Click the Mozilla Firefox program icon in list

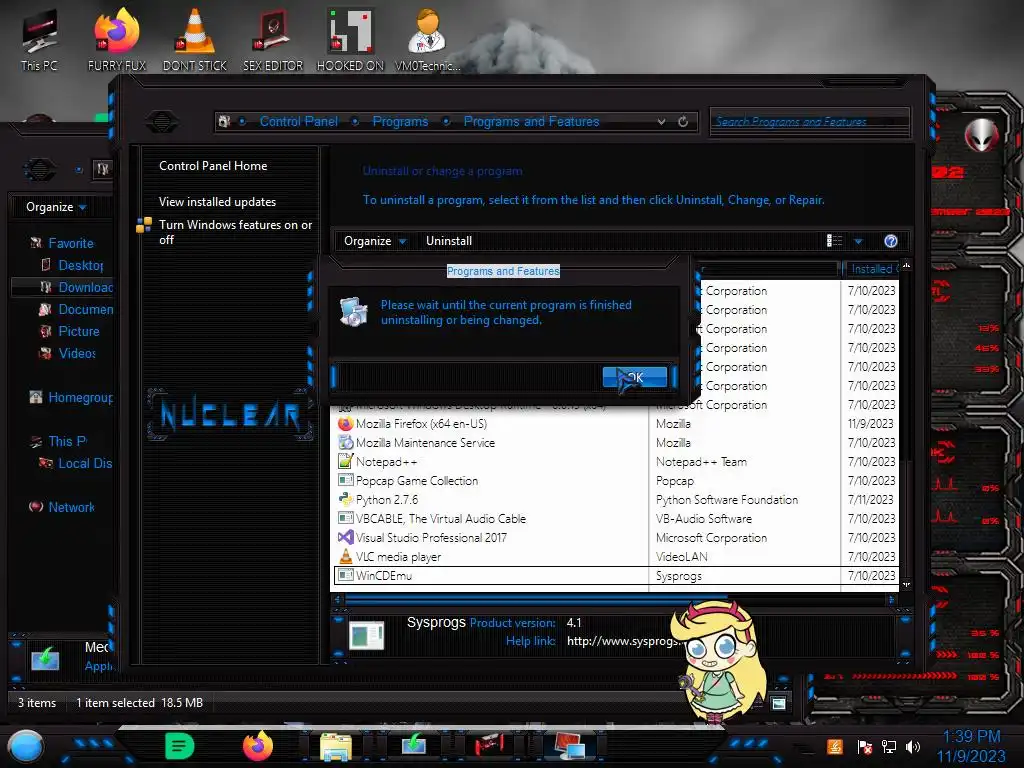(345, 424)
